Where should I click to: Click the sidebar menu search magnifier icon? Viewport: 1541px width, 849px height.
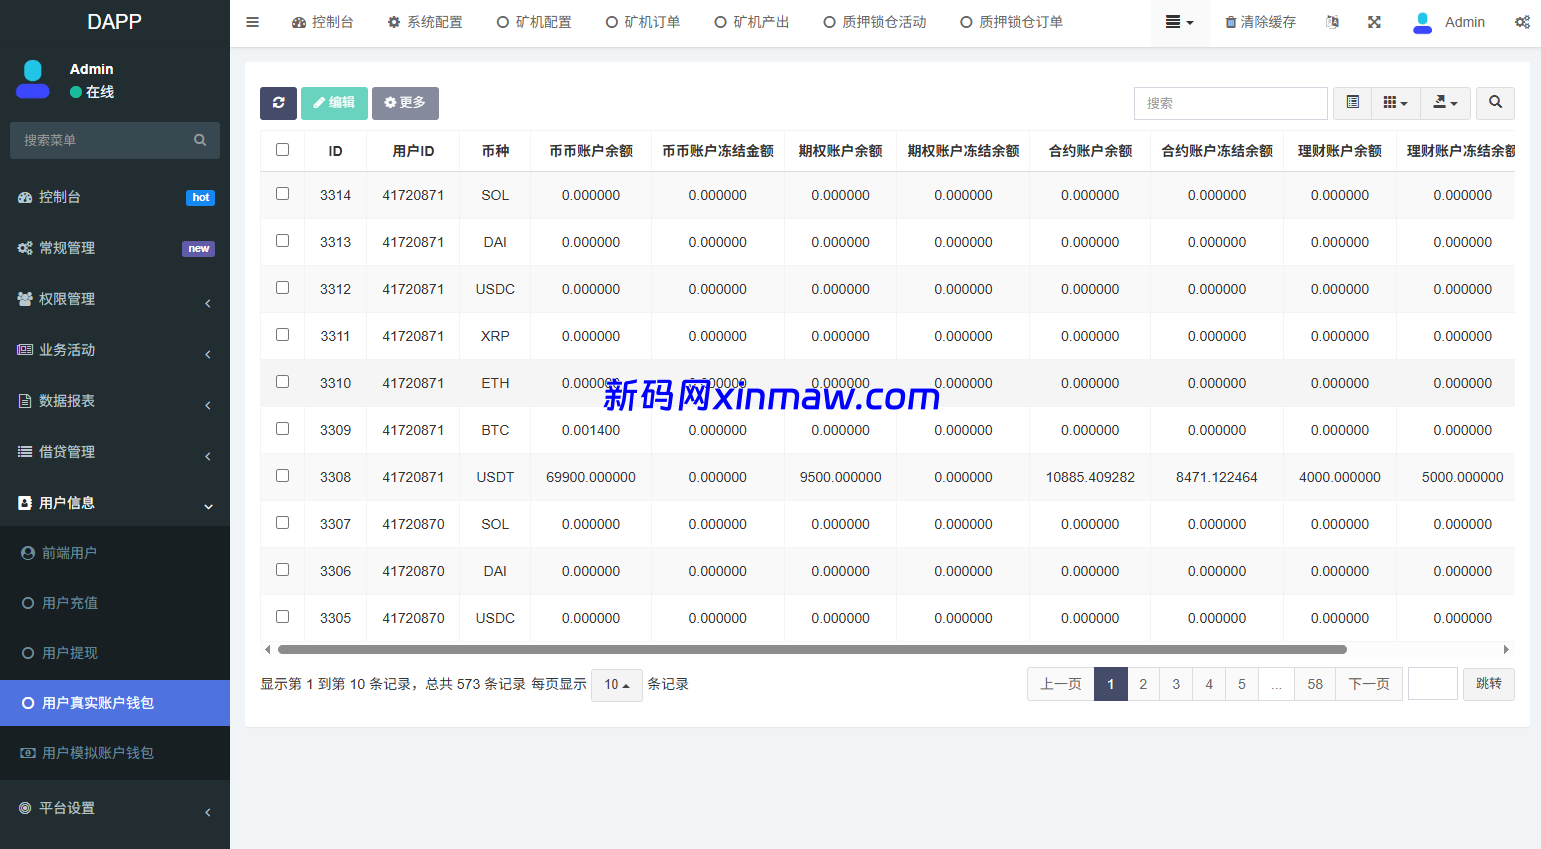click(200, 141)
